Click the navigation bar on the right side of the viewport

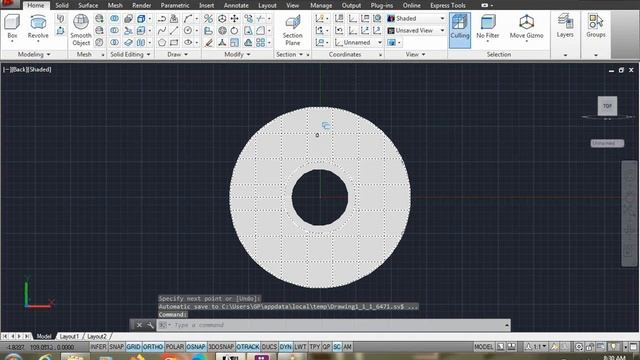(x=629, y=213)
